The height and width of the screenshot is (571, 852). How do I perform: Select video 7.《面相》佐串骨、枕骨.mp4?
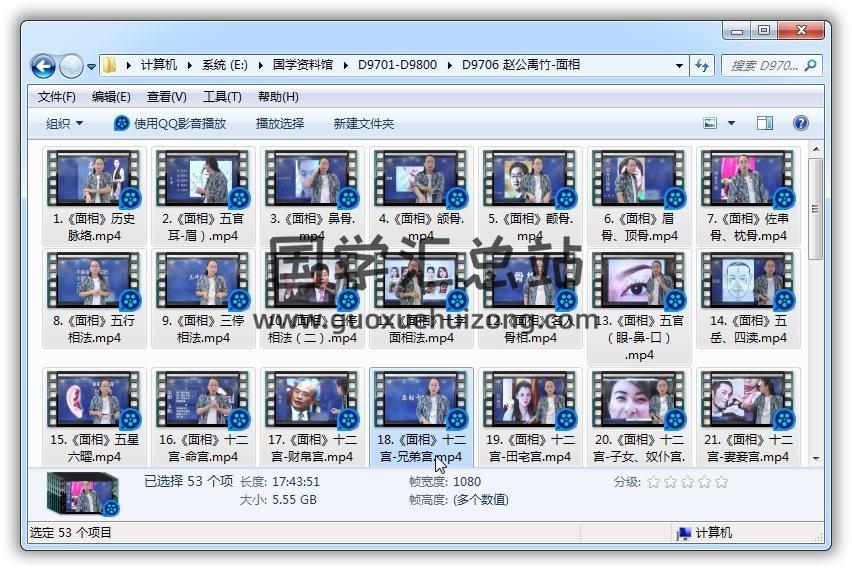(x=748, y=197)
